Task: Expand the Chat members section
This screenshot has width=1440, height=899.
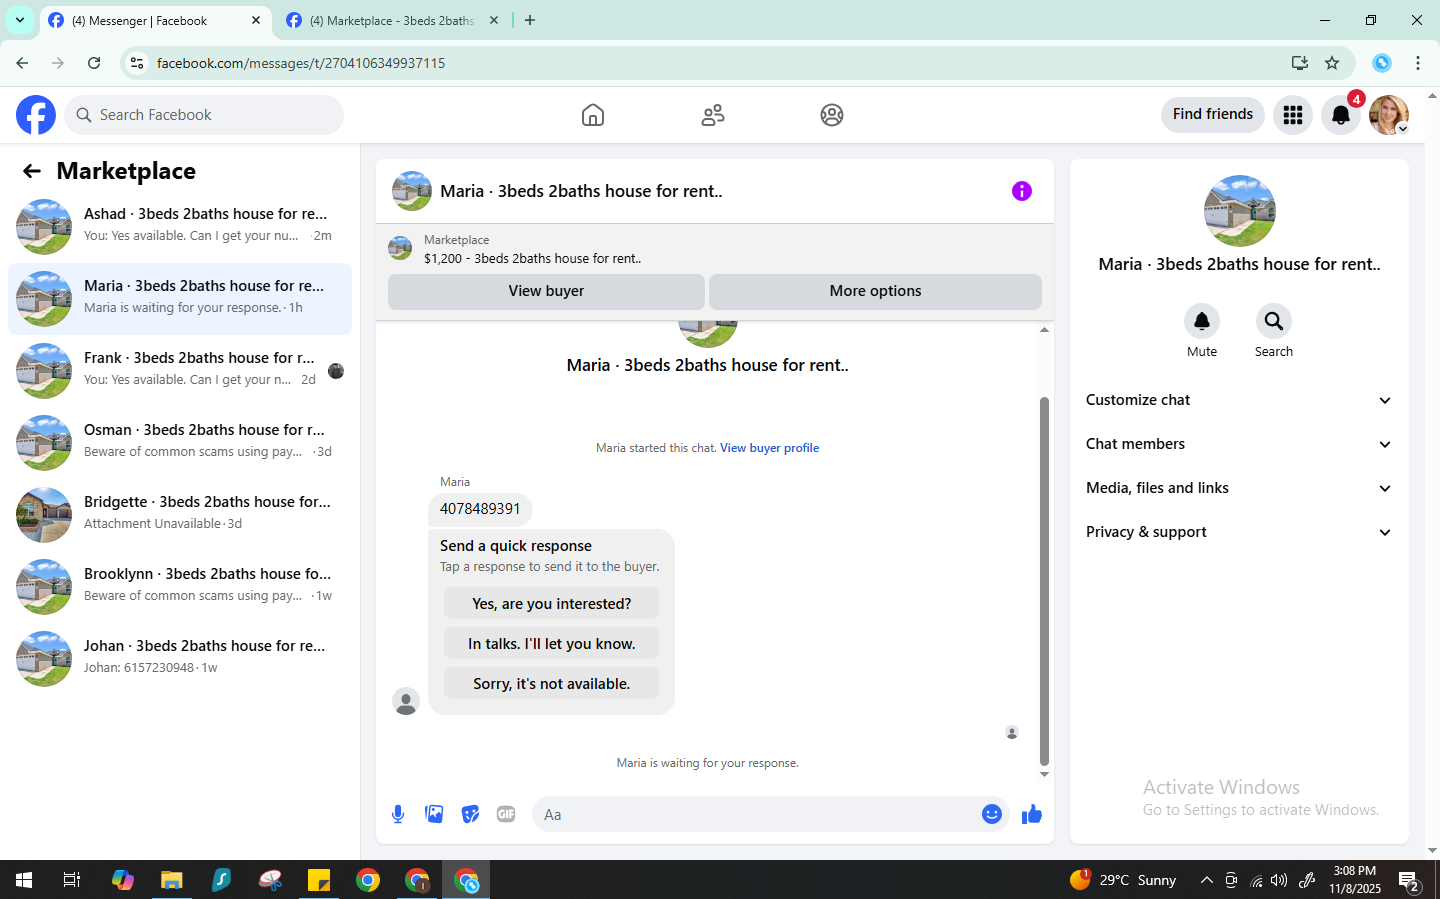Action: 1240,444
